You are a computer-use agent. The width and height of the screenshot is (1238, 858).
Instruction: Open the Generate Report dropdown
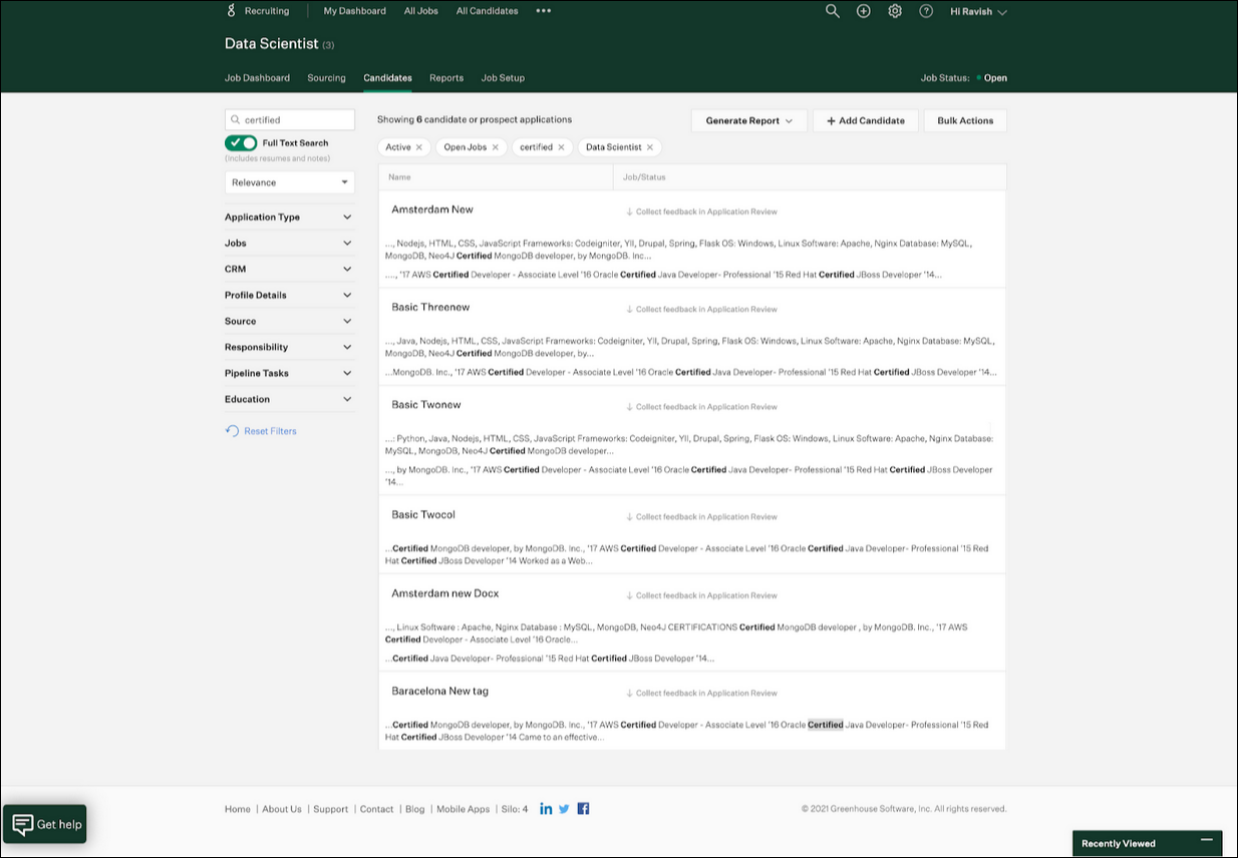pos(749,120)
